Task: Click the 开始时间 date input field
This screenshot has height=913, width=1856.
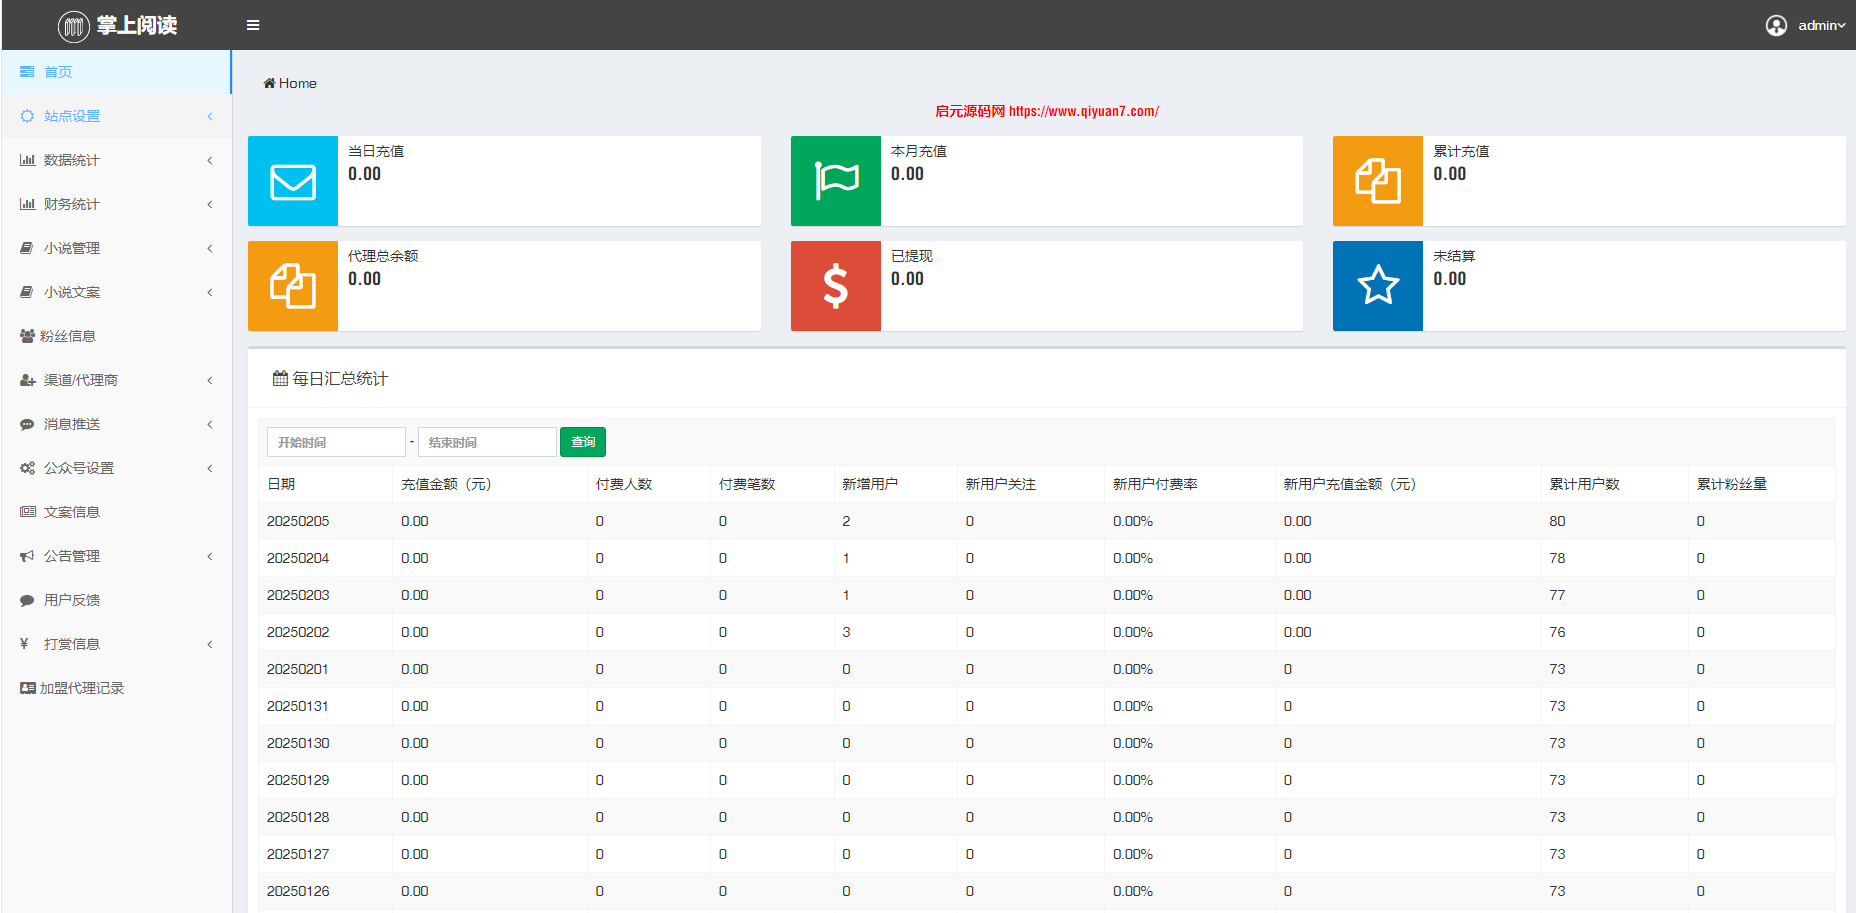Action: pyautogui.click(x=336, y=442)
